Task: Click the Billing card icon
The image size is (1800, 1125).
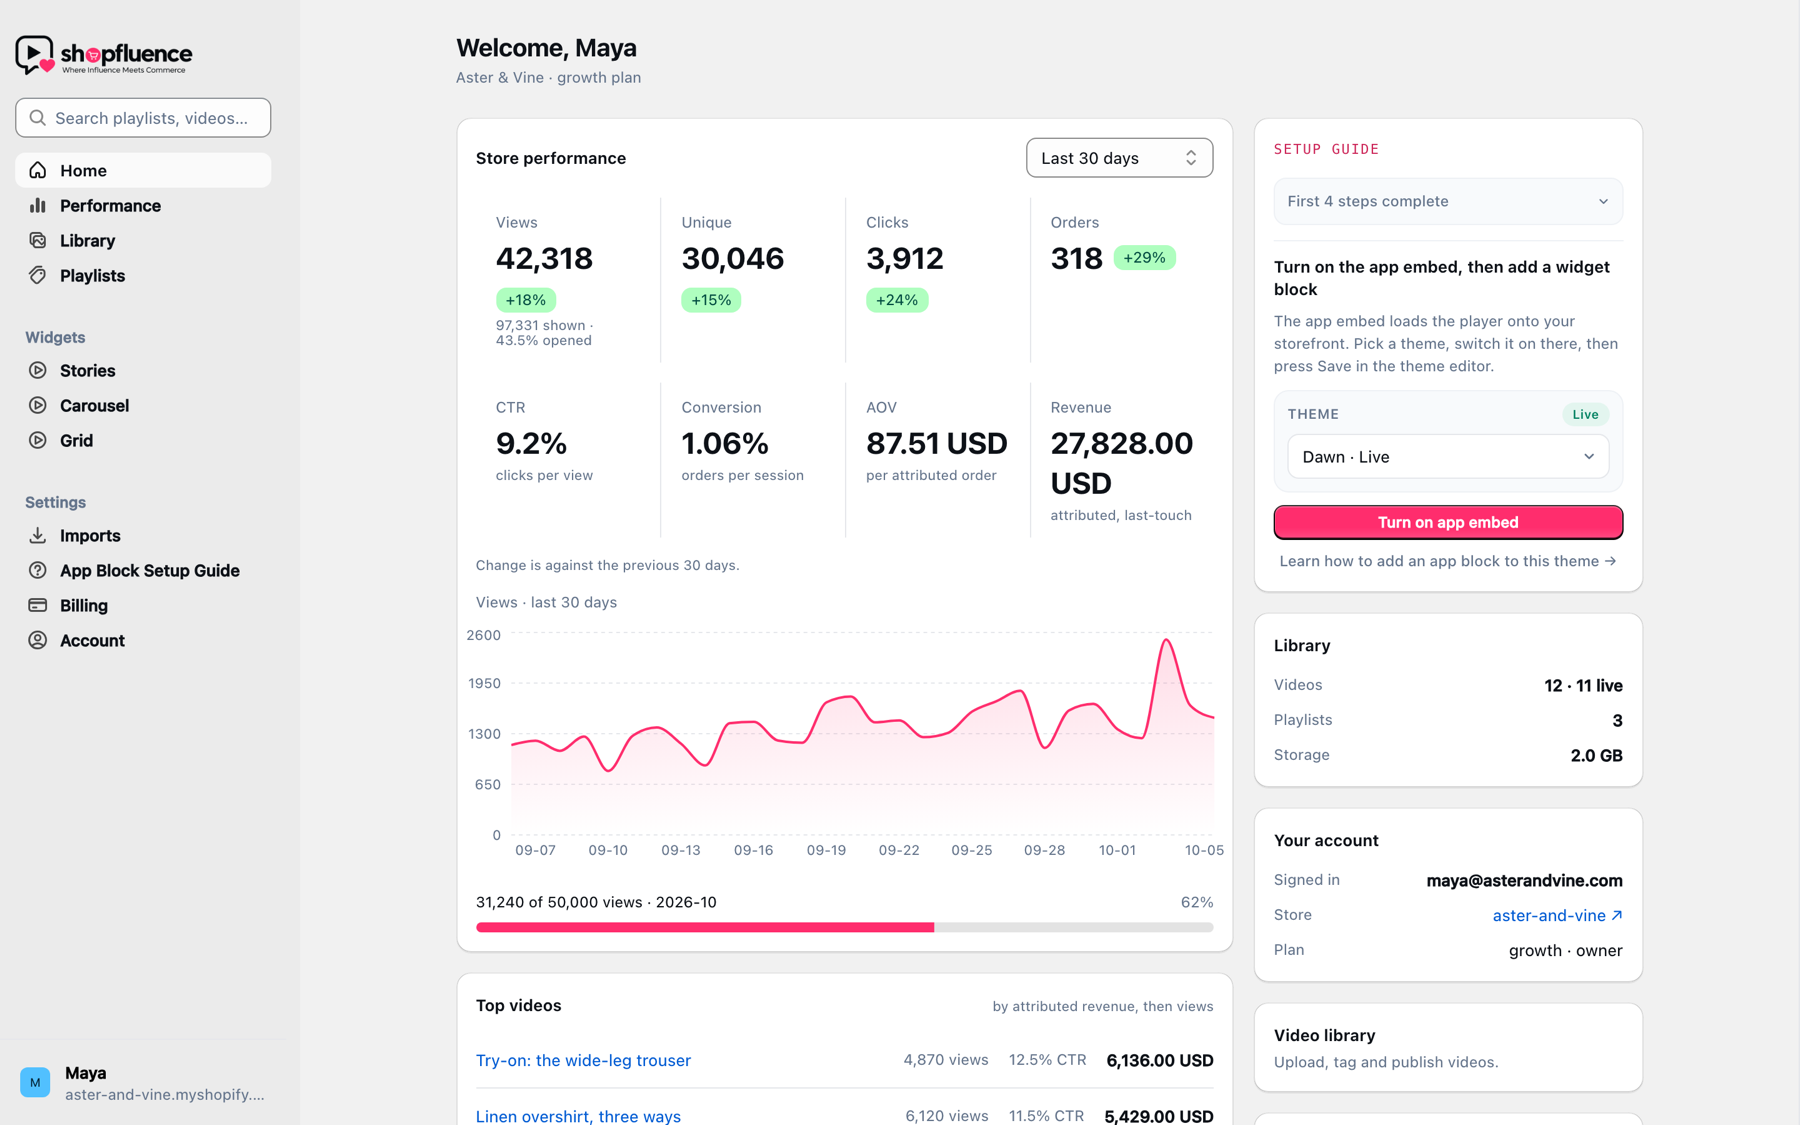Action: (x=38, y=605)
